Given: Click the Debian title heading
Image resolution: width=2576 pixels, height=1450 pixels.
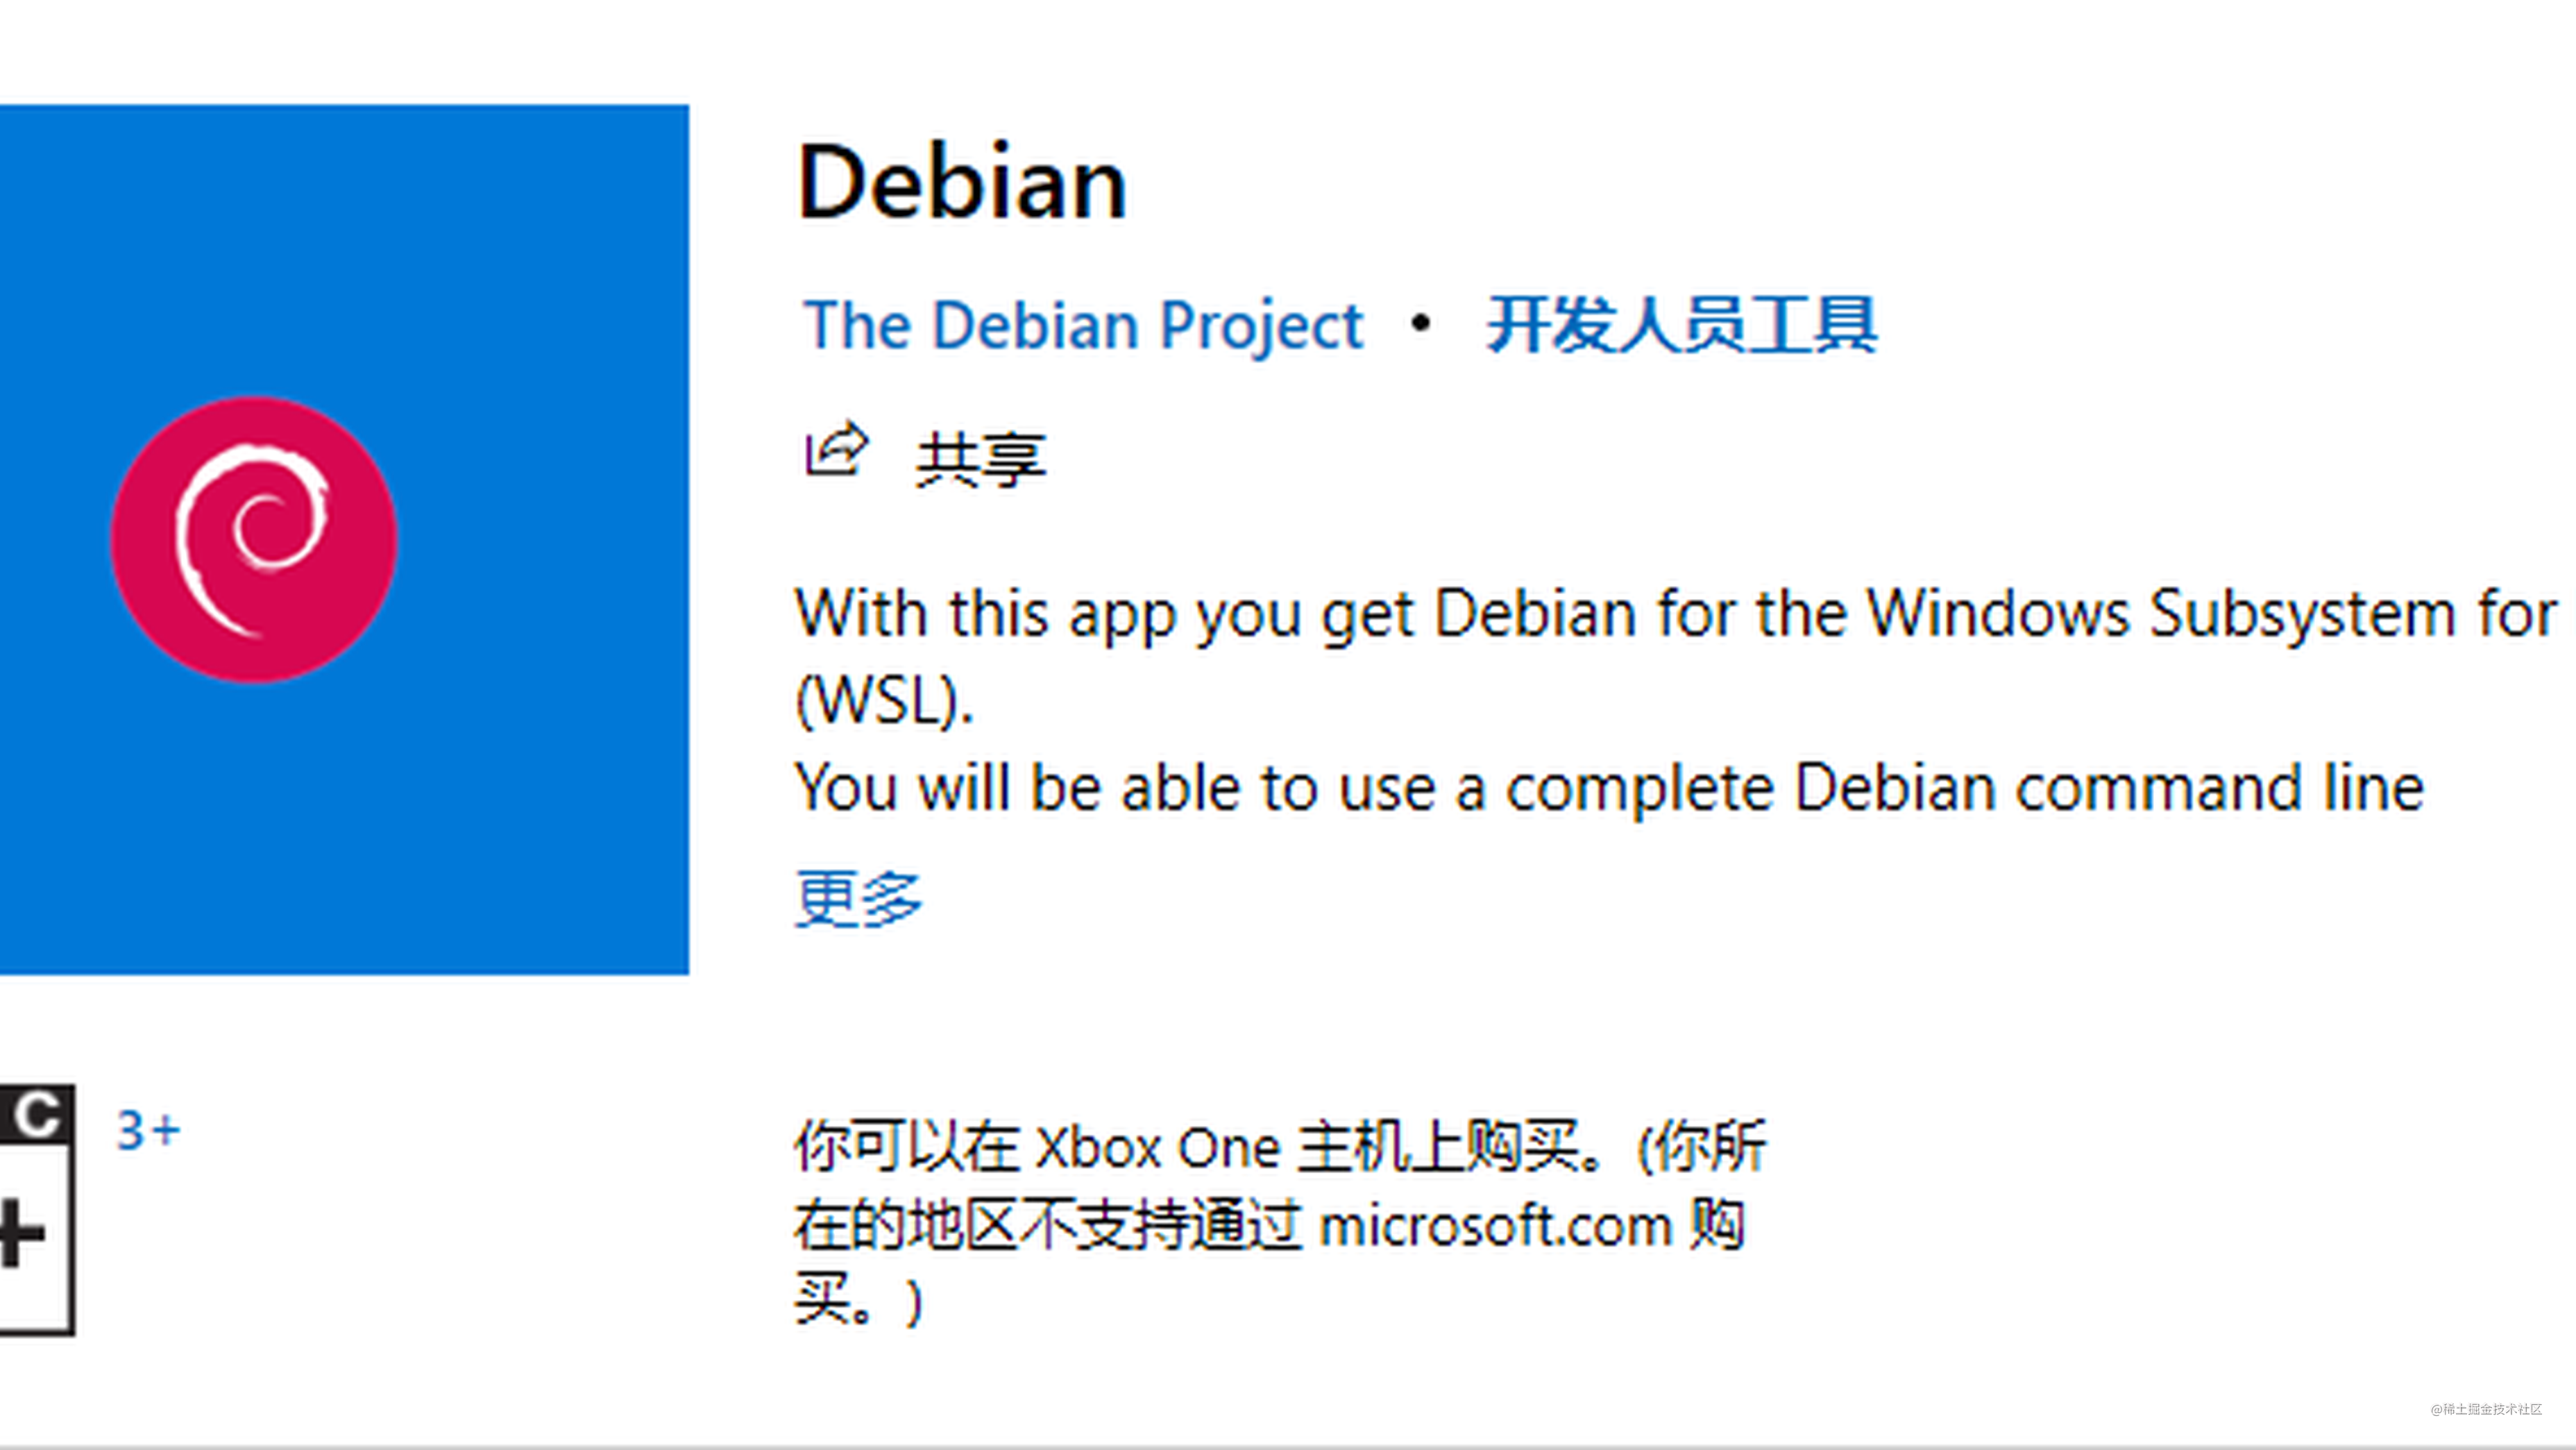Looking at the screenshot, I should point(963,183).
